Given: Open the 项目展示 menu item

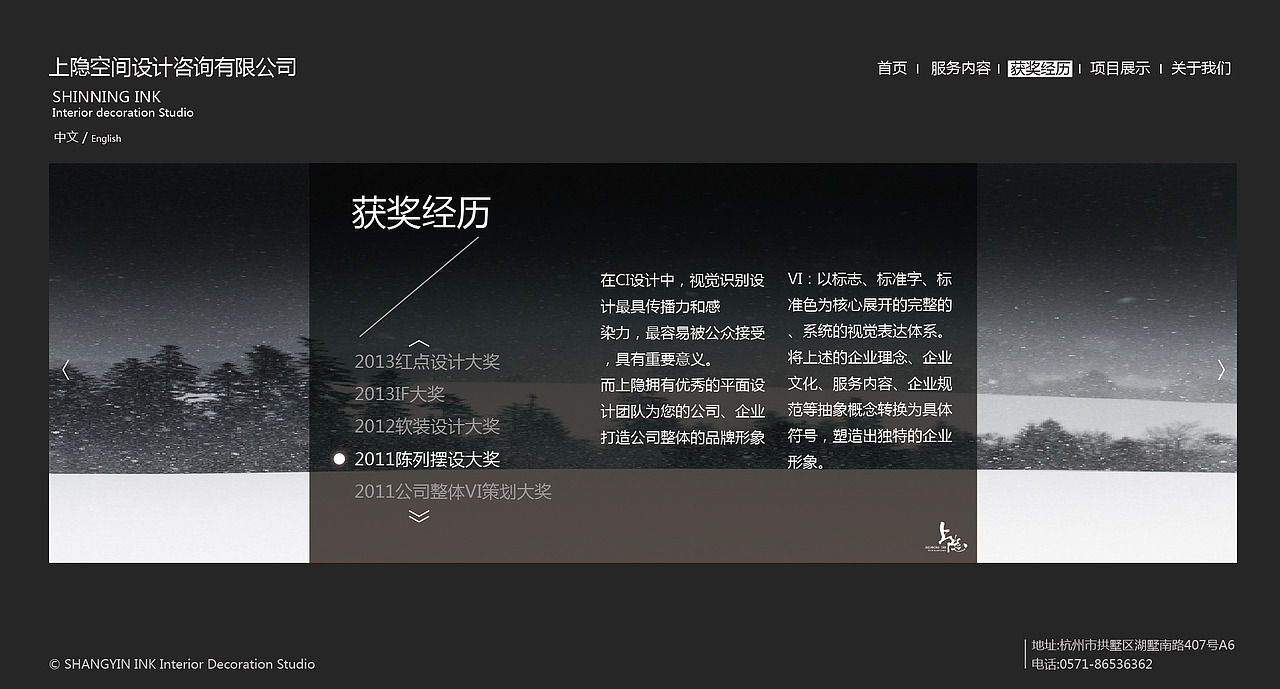Looking at the screenshot, I should pos(1120,68).
